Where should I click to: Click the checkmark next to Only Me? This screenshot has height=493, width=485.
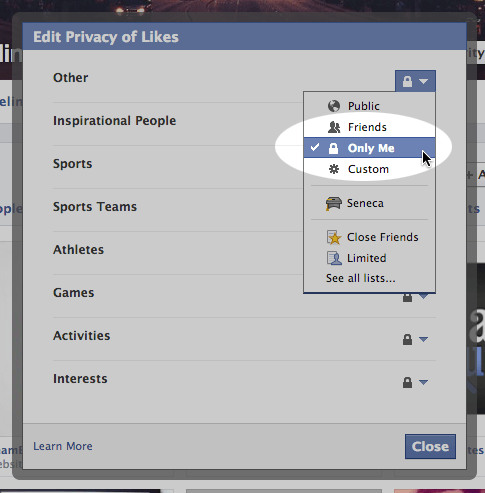315,147
